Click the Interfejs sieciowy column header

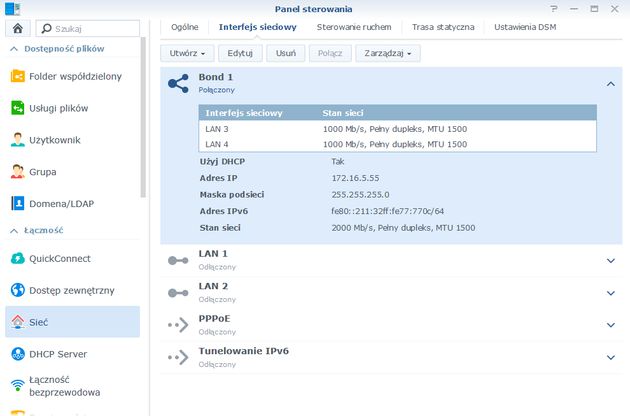click(244, 113)
